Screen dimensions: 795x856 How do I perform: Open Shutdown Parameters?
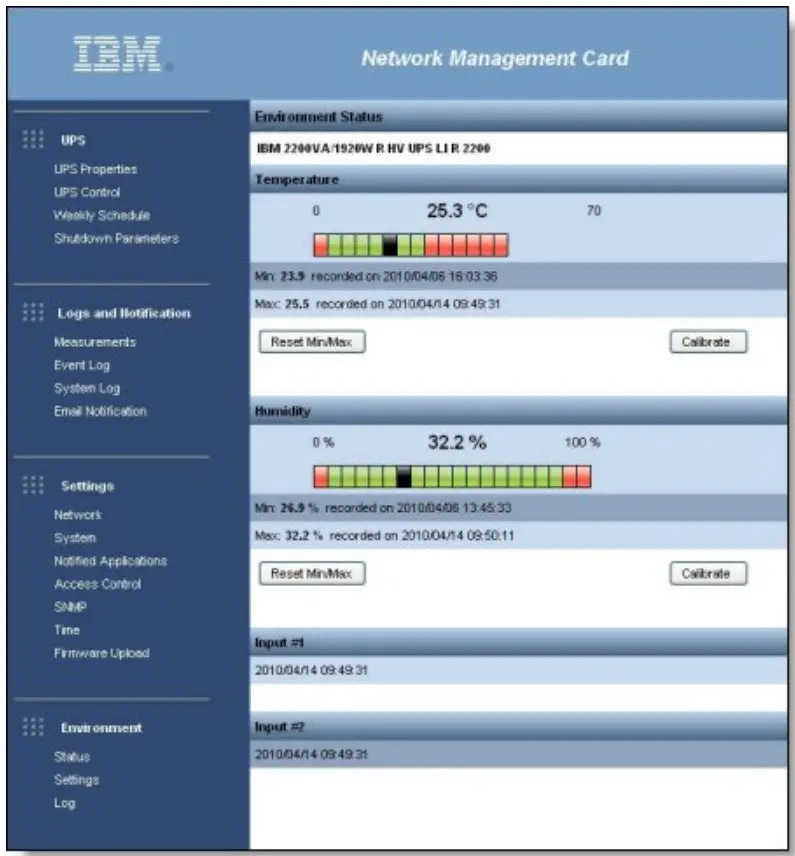coord(116,238)
